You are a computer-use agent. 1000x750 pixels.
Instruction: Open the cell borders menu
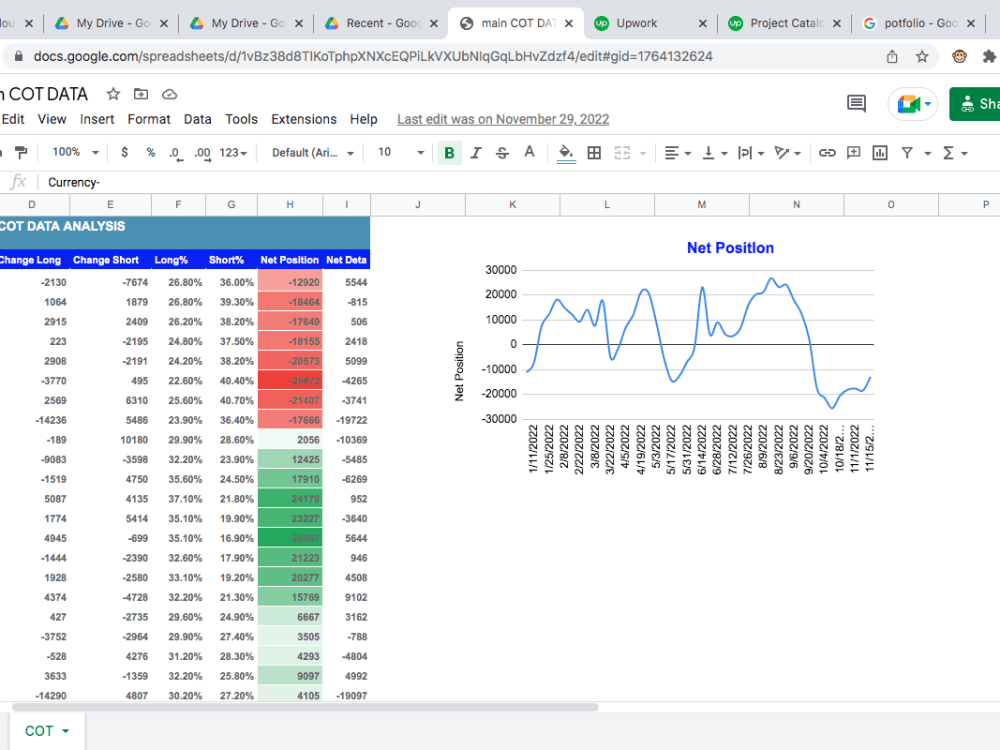[x=594, y=152]
